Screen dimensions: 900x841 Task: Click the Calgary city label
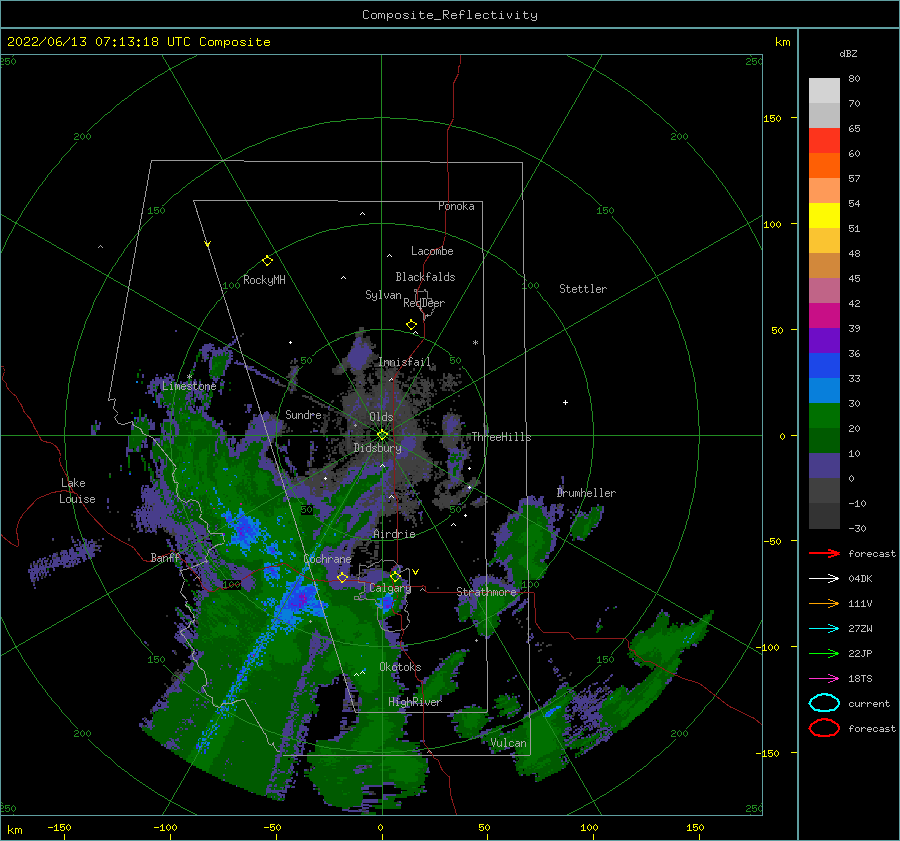click(x=390, y=588)
